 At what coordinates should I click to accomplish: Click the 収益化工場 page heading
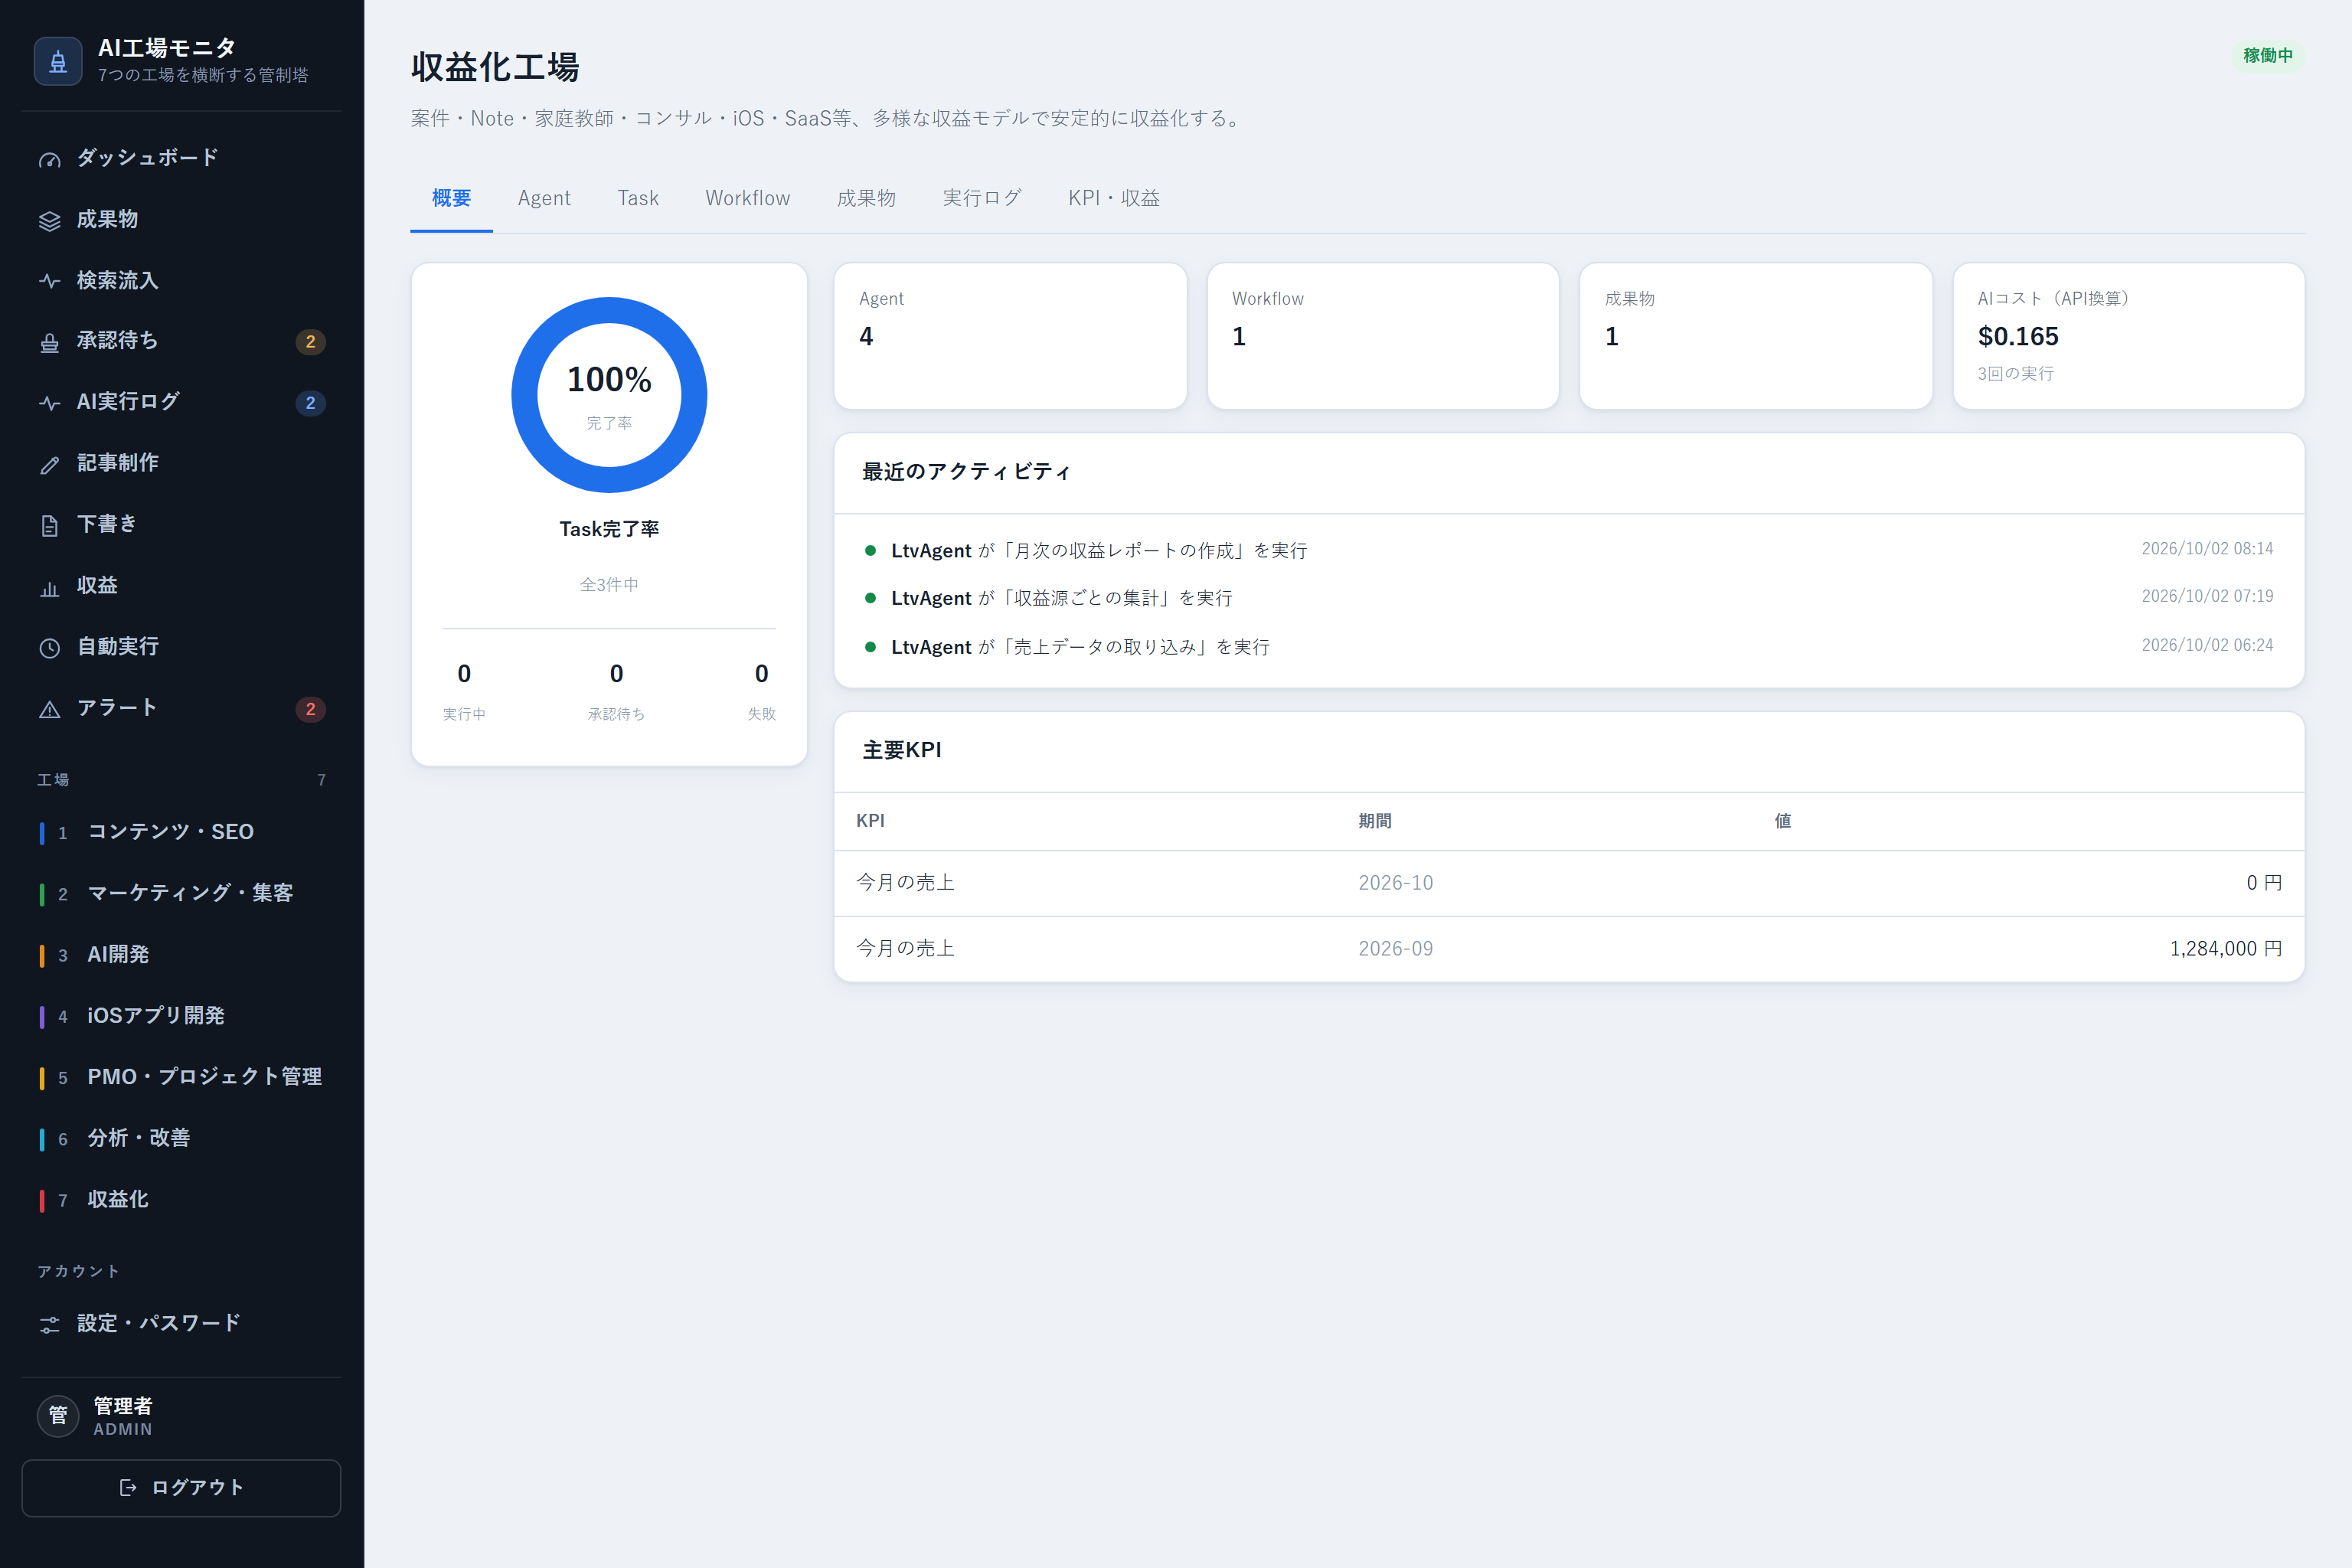pos(495,67)
